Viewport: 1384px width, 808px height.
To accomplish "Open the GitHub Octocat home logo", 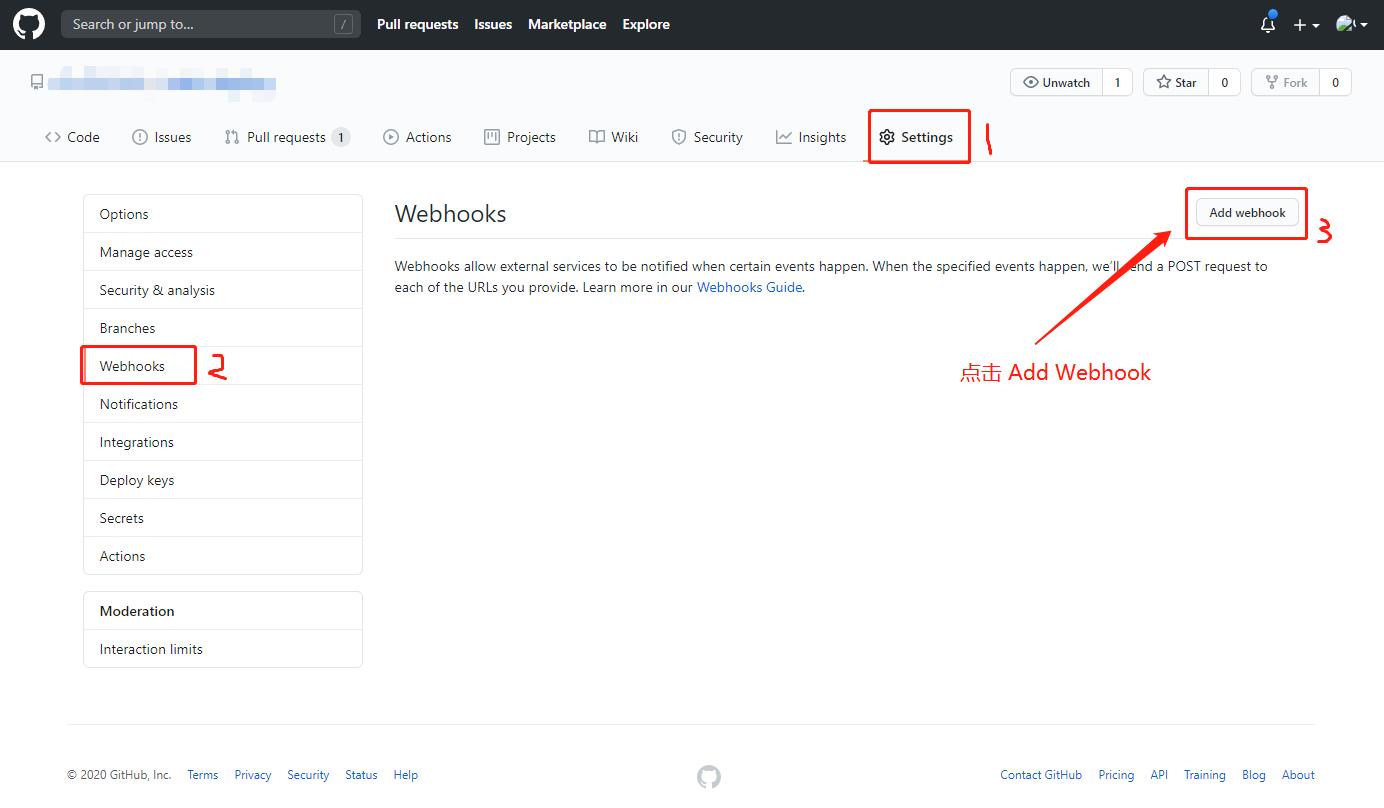I will pos(29,24).
